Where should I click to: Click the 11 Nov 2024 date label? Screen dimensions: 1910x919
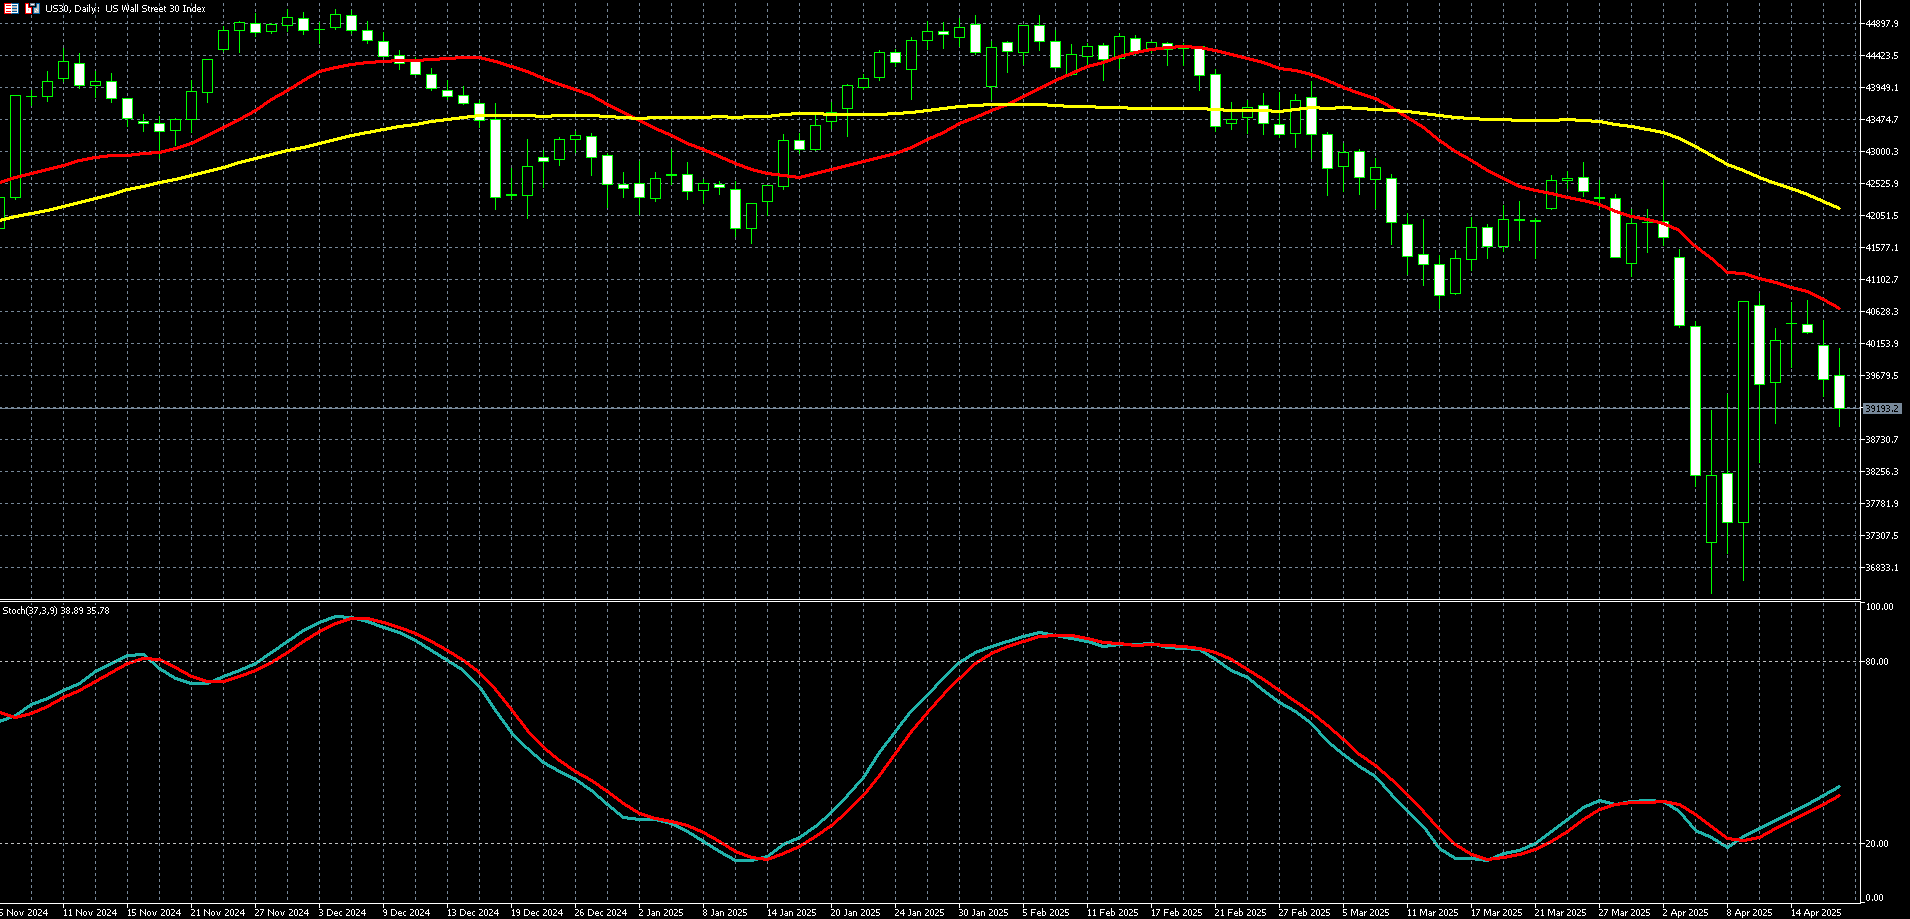tap(90, 912)
